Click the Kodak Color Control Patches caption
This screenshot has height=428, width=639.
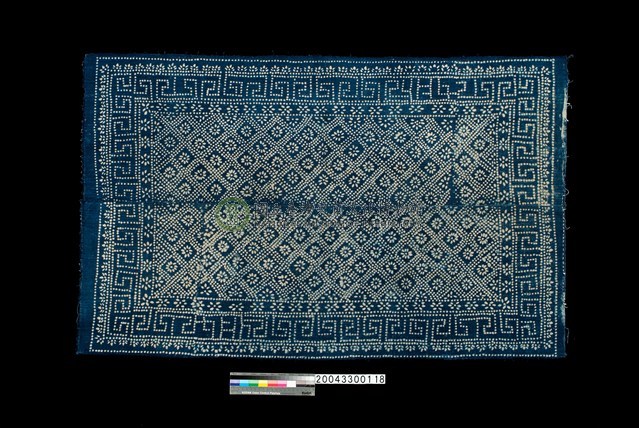[x=261, y=393]
